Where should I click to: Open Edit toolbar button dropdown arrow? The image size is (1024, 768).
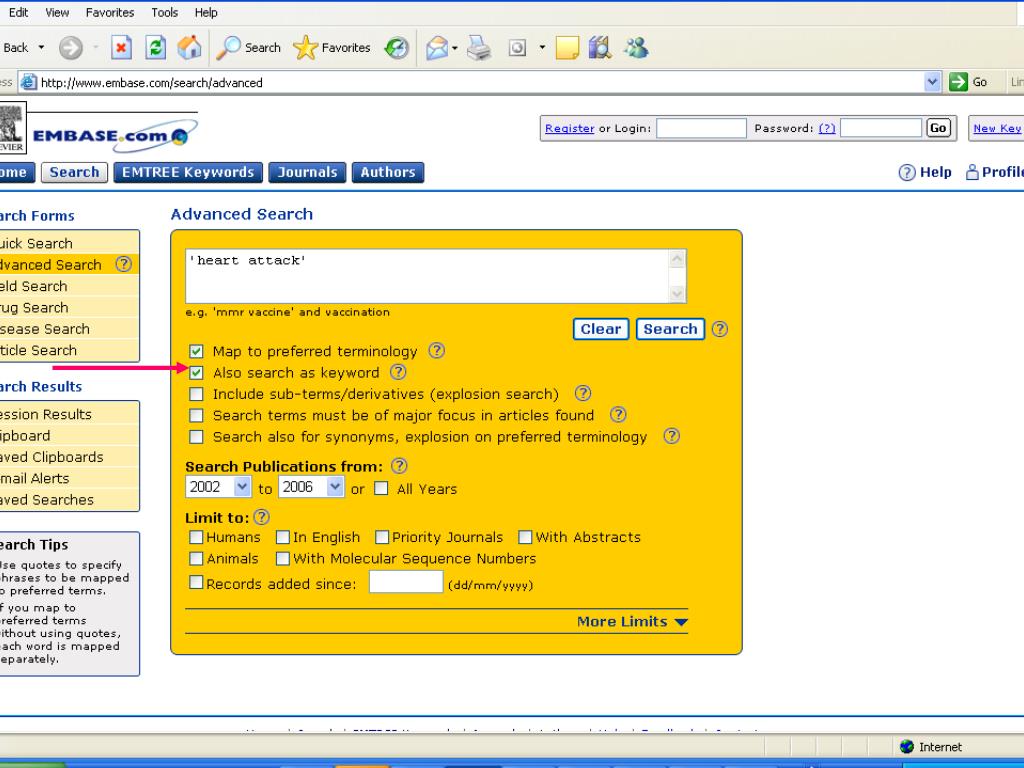[542, 48]
